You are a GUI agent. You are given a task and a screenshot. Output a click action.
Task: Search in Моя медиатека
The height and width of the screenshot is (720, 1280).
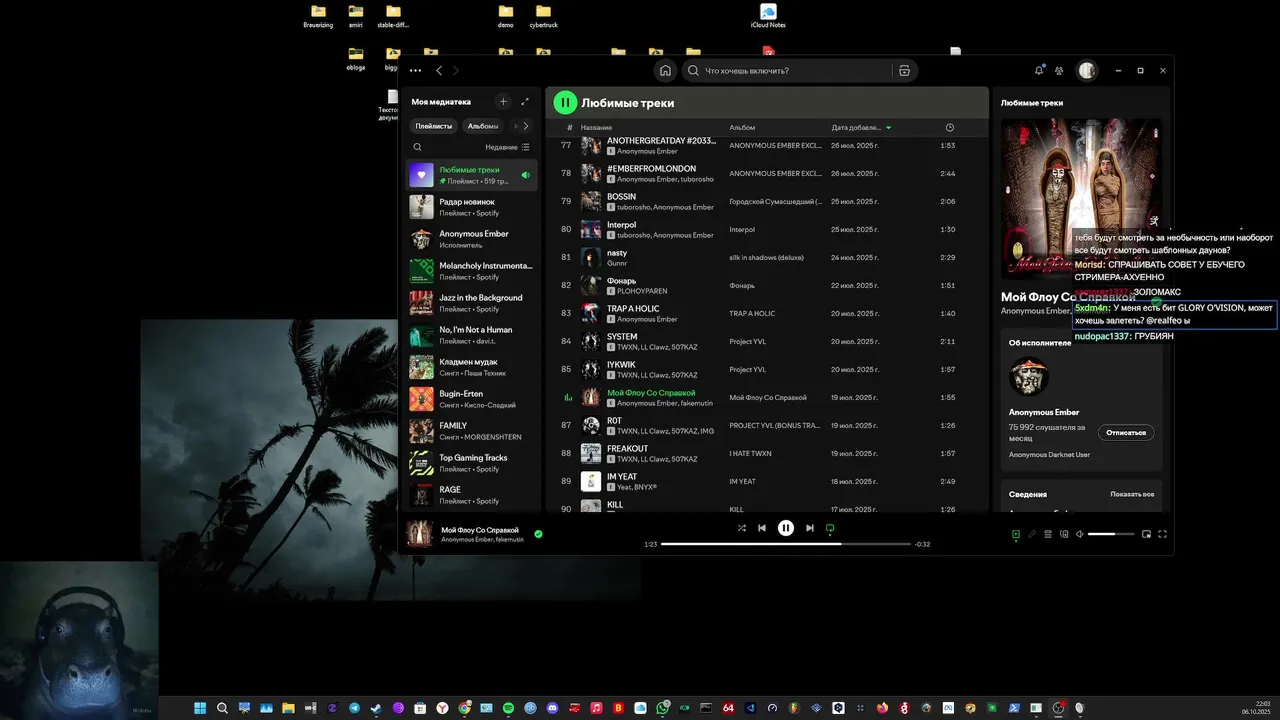(418, 147)
